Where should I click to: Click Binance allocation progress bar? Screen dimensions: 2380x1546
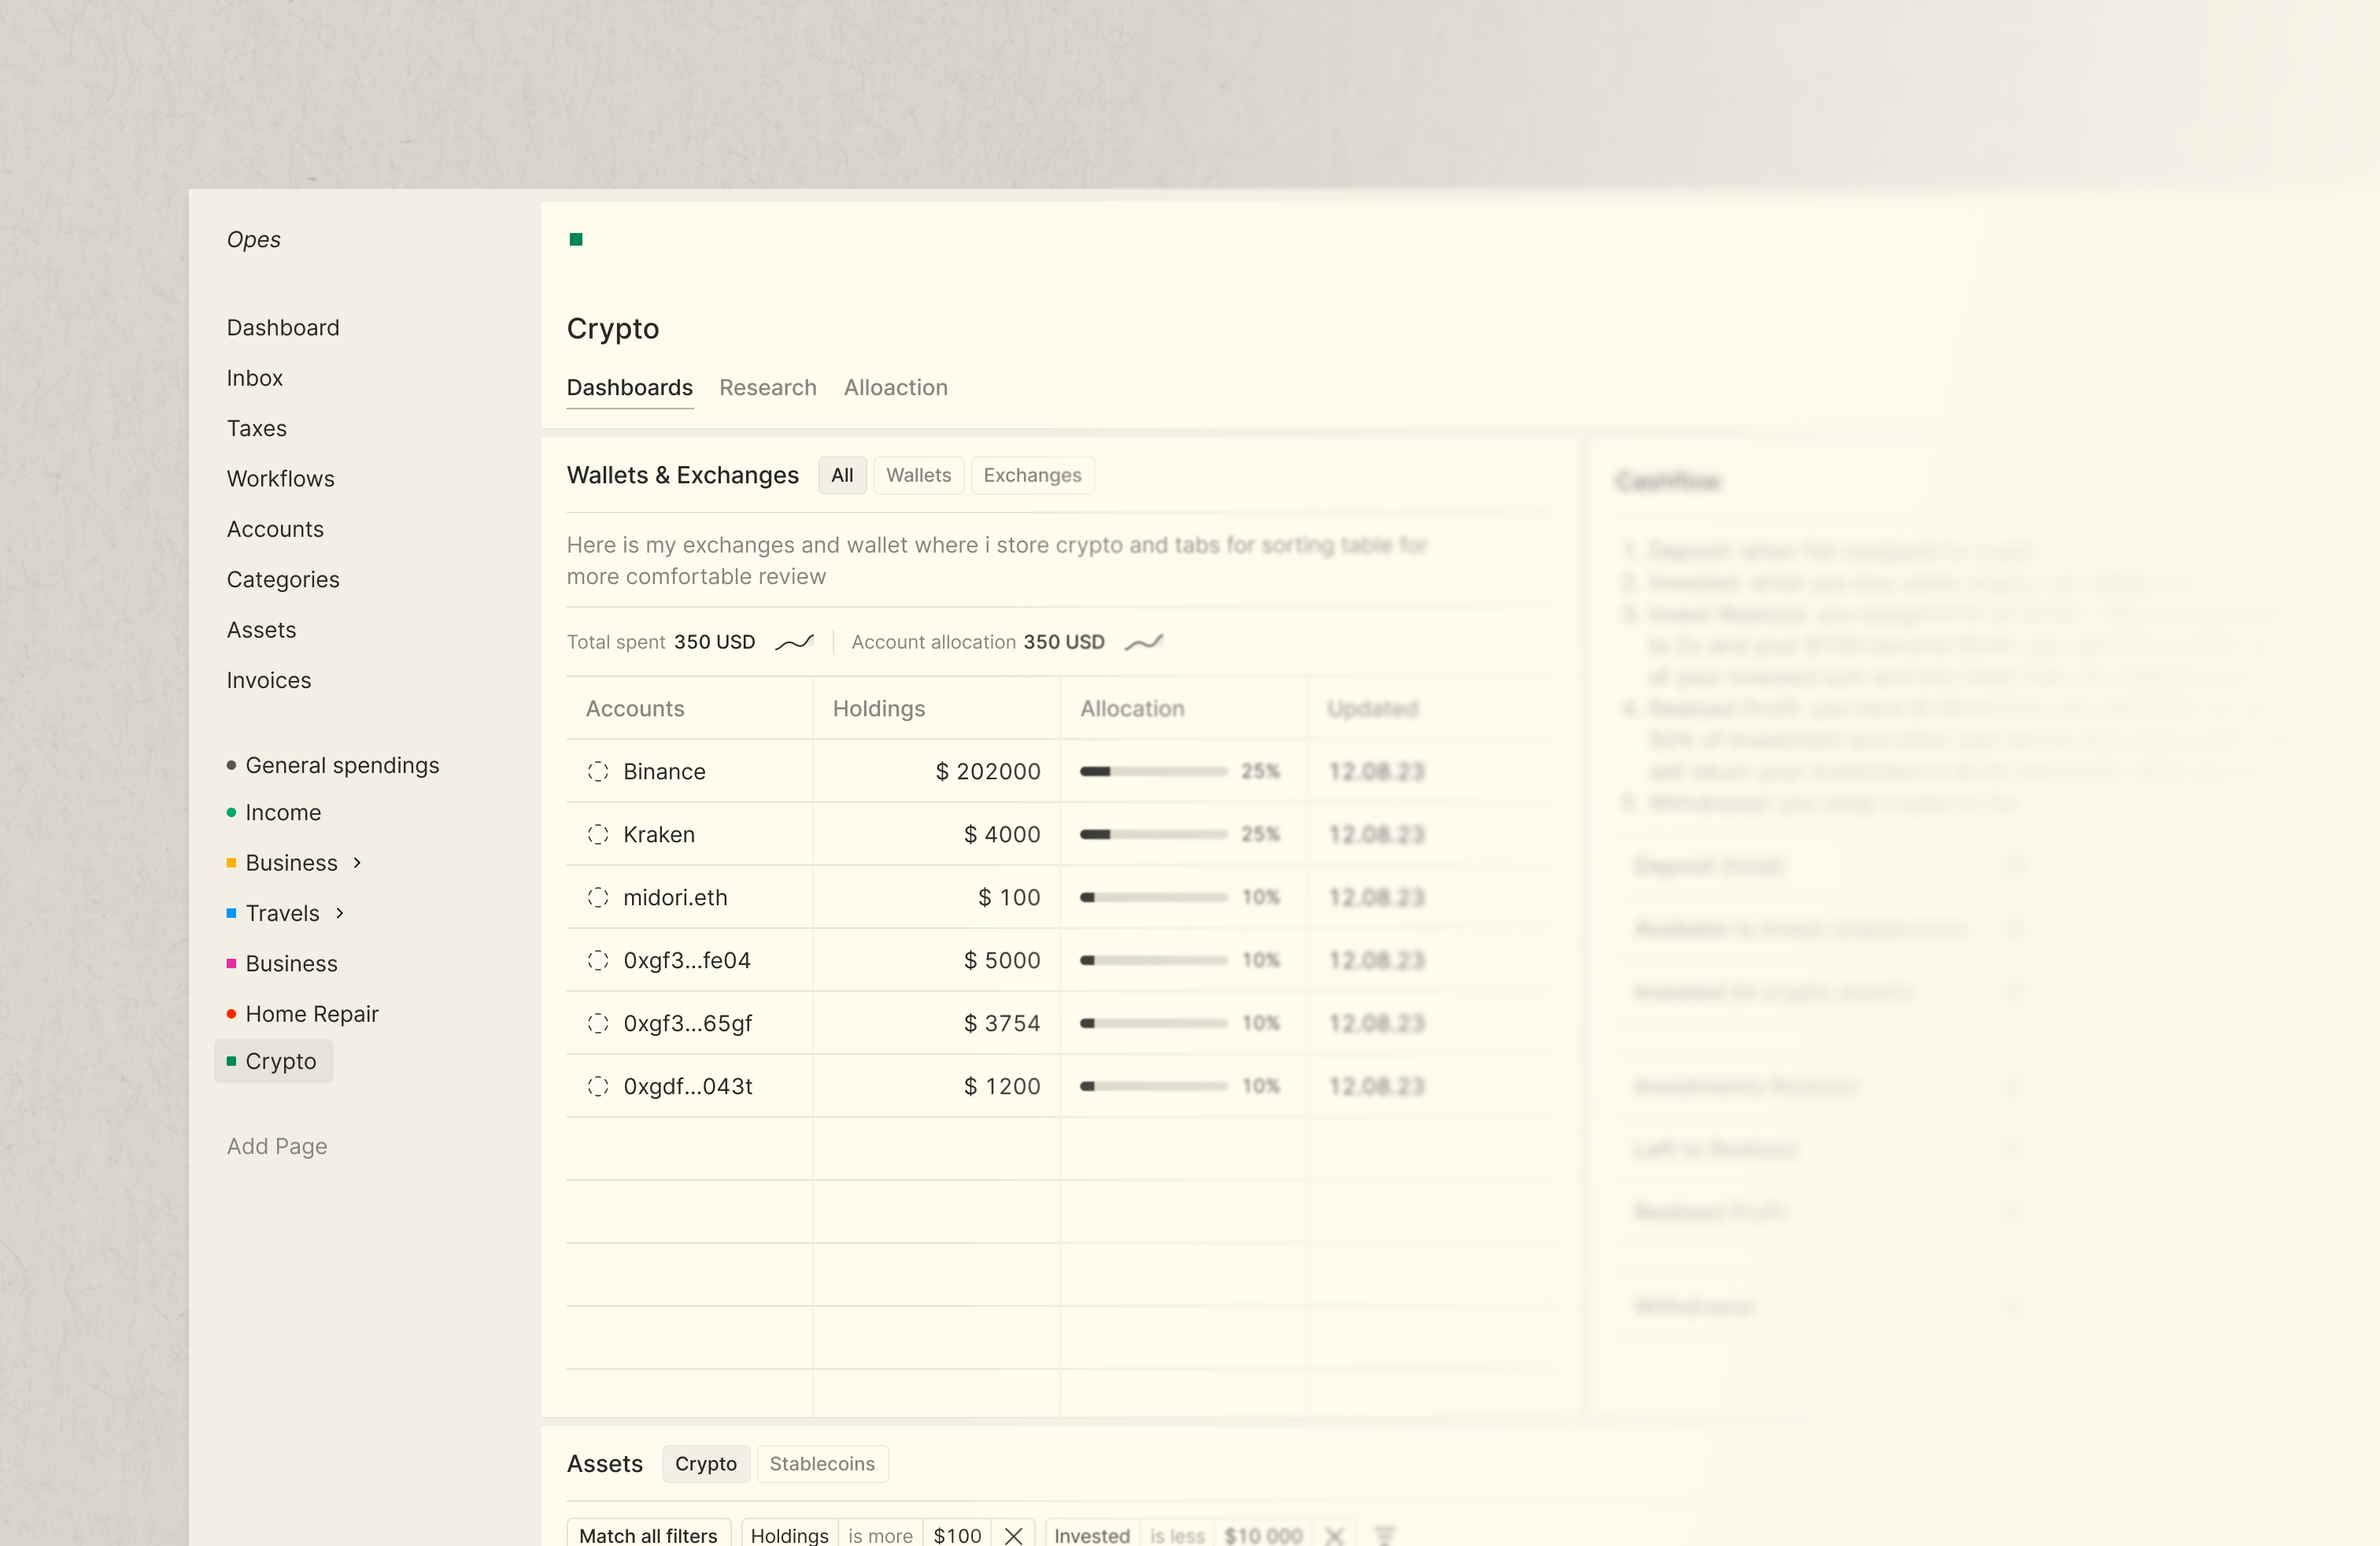tap(1153, 771)
